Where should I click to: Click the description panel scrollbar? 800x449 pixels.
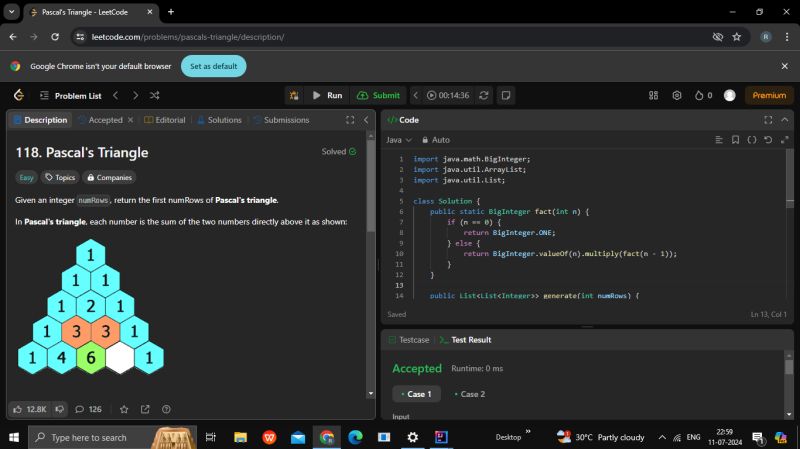click(x=371, y=184)
